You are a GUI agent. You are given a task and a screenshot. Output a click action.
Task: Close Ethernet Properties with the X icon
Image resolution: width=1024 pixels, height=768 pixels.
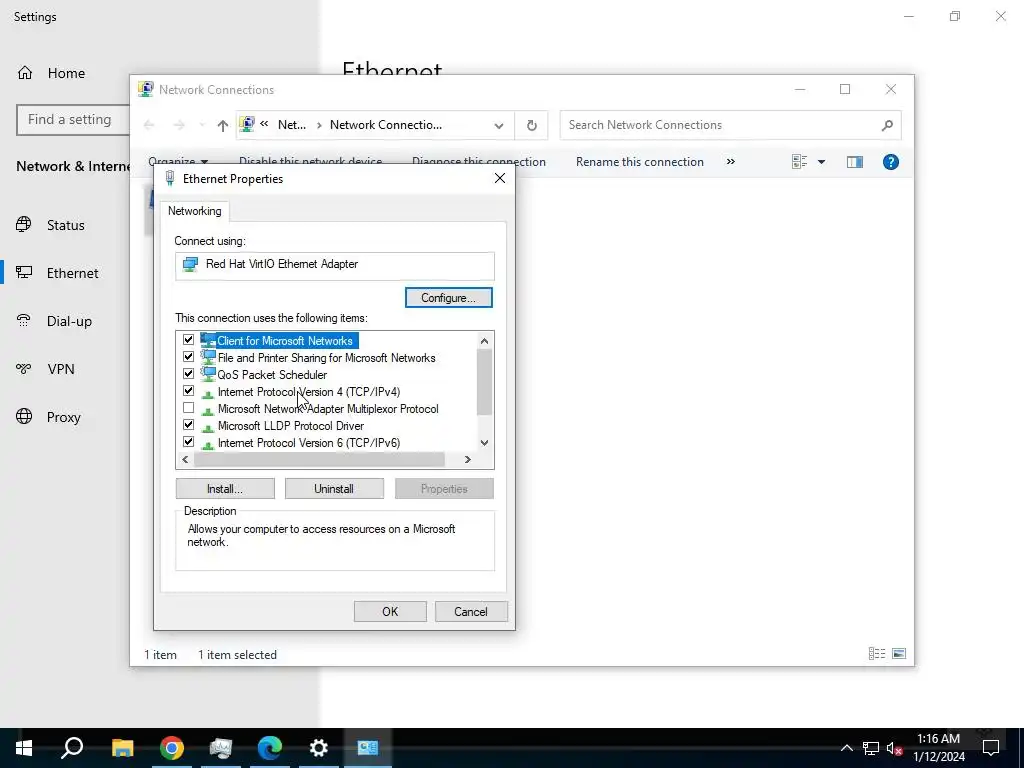(500, 178)
